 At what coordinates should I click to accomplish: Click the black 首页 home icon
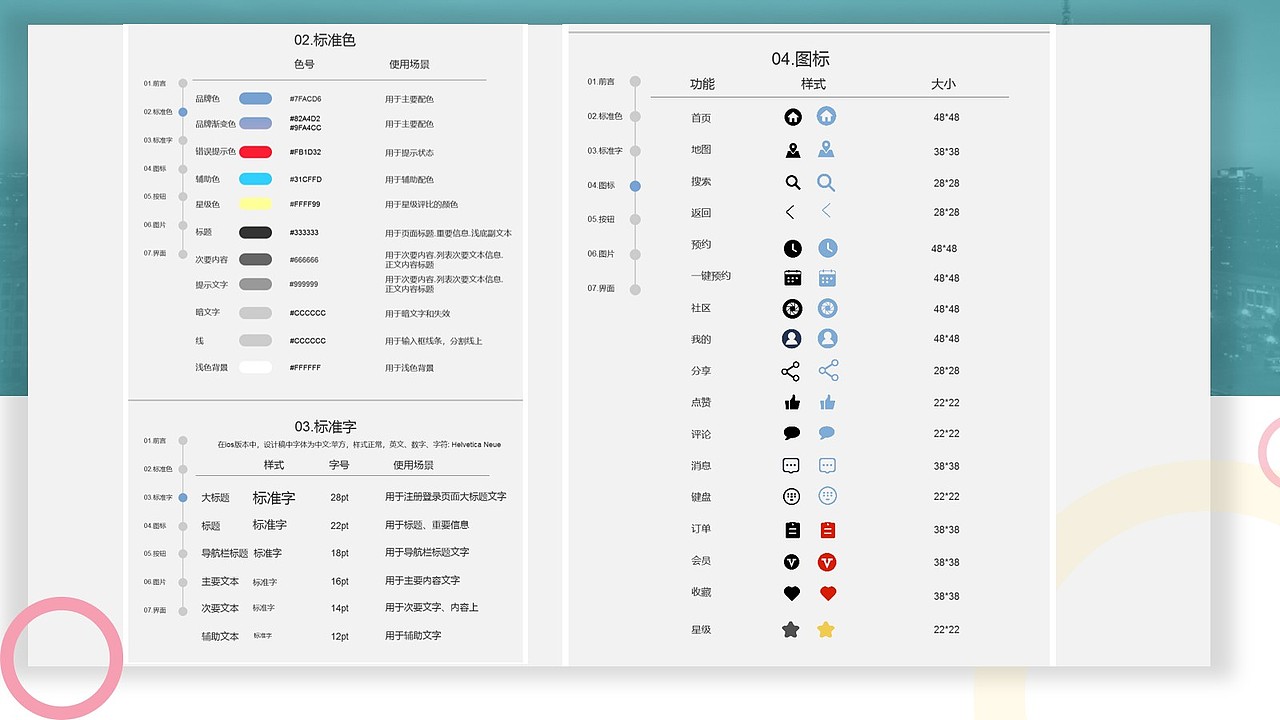[x=793, y=117]
